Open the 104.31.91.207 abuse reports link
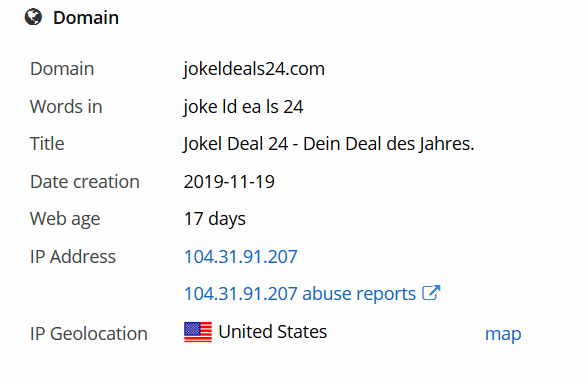Image resolution: width=587 pixels, height=378 pixels. [300, 293]
